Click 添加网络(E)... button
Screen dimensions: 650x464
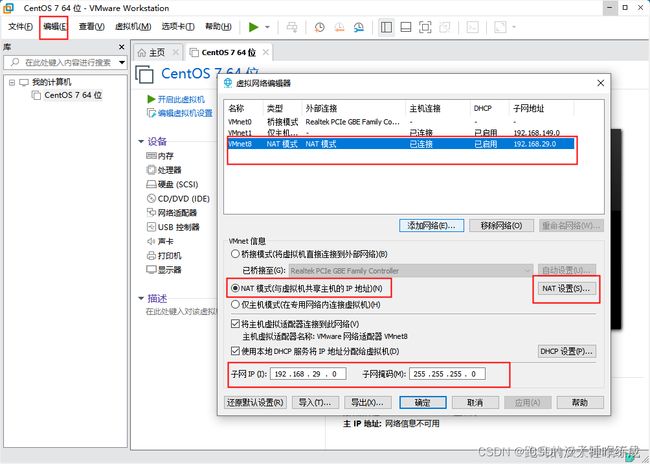pyautogui.click(x=432, y=226)
